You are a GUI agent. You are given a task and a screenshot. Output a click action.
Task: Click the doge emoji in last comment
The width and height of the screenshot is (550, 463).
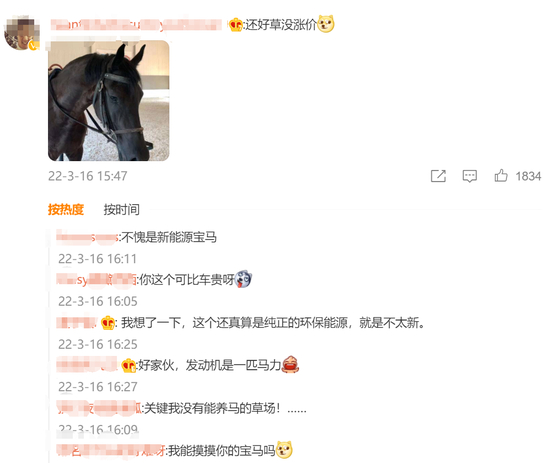(284, 450)
